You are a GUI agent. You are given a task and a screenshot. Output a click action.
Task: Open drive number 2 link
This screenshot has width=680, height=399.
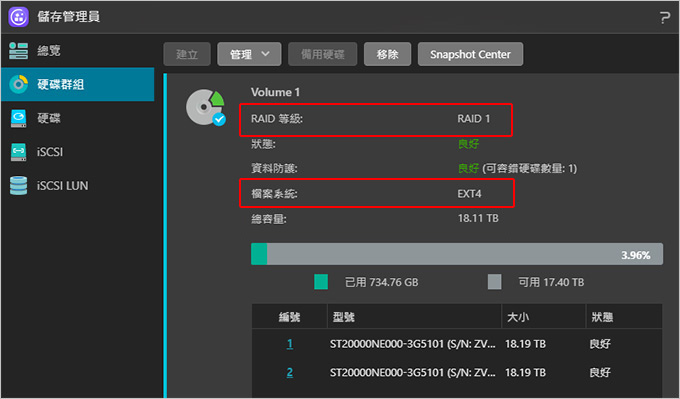point(290,373)
